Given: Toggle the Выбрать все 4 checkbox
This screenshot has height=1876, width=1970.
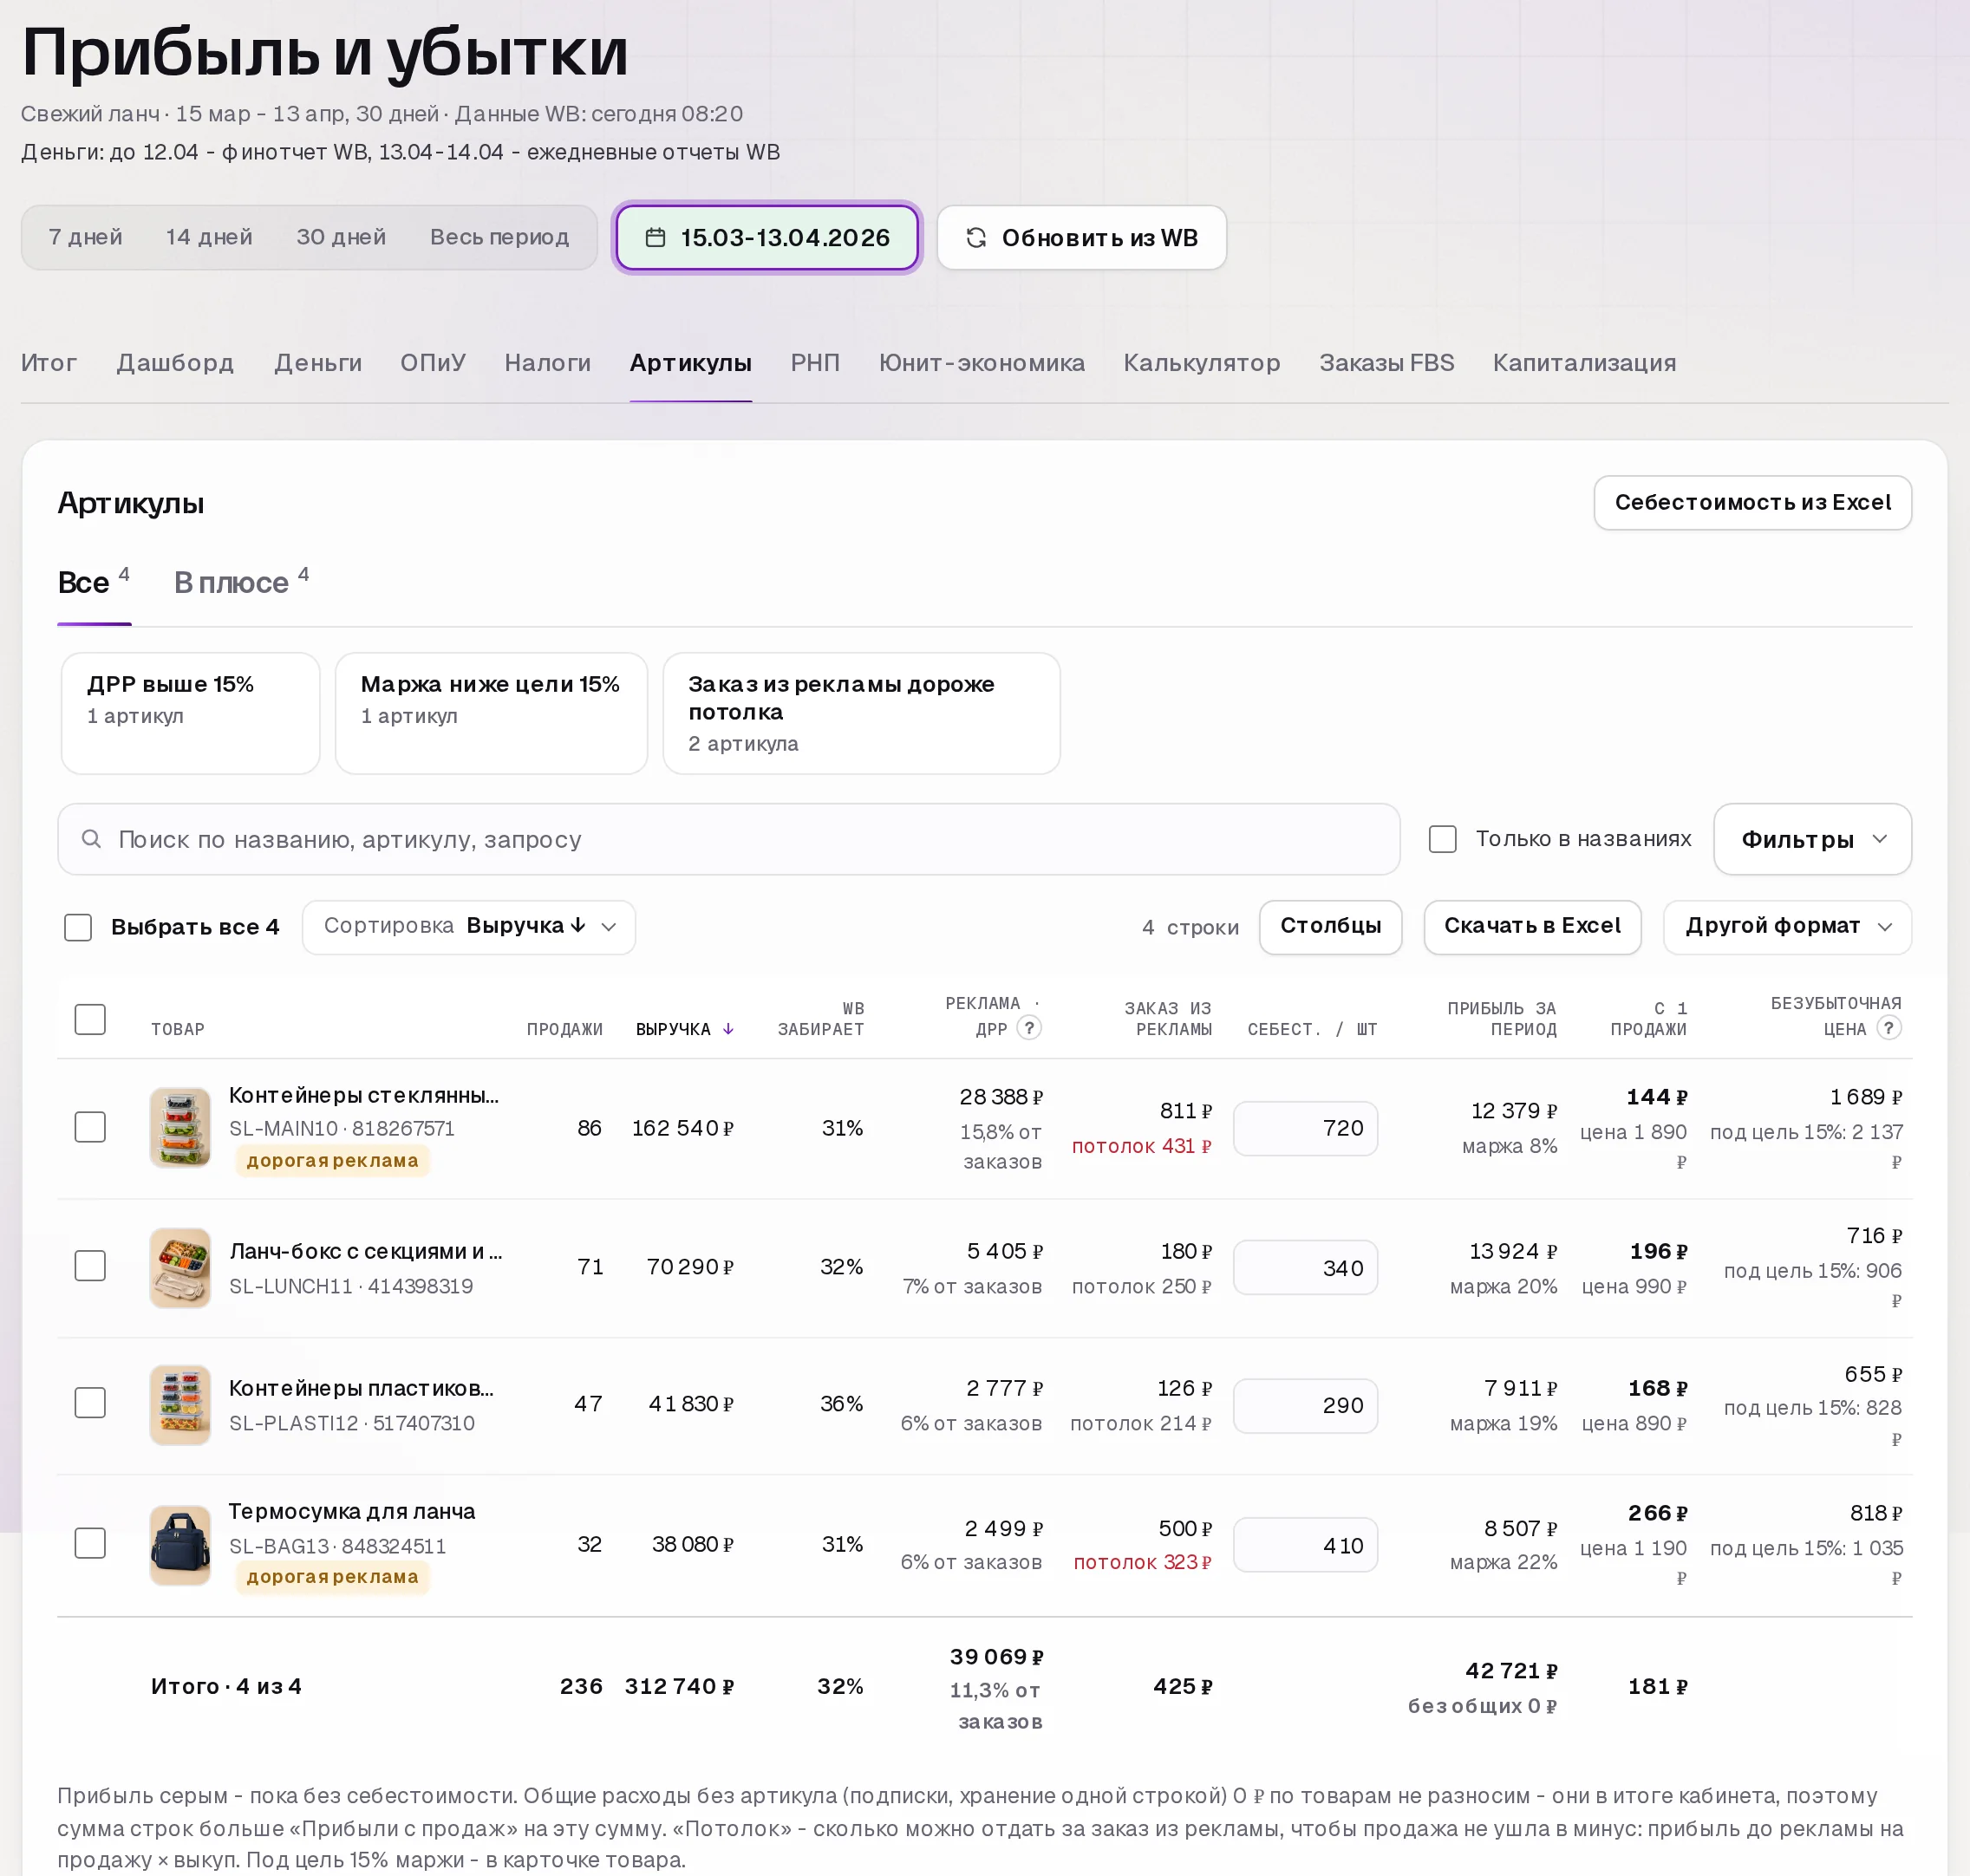Looking at the screenshot, I should point(78,927).
